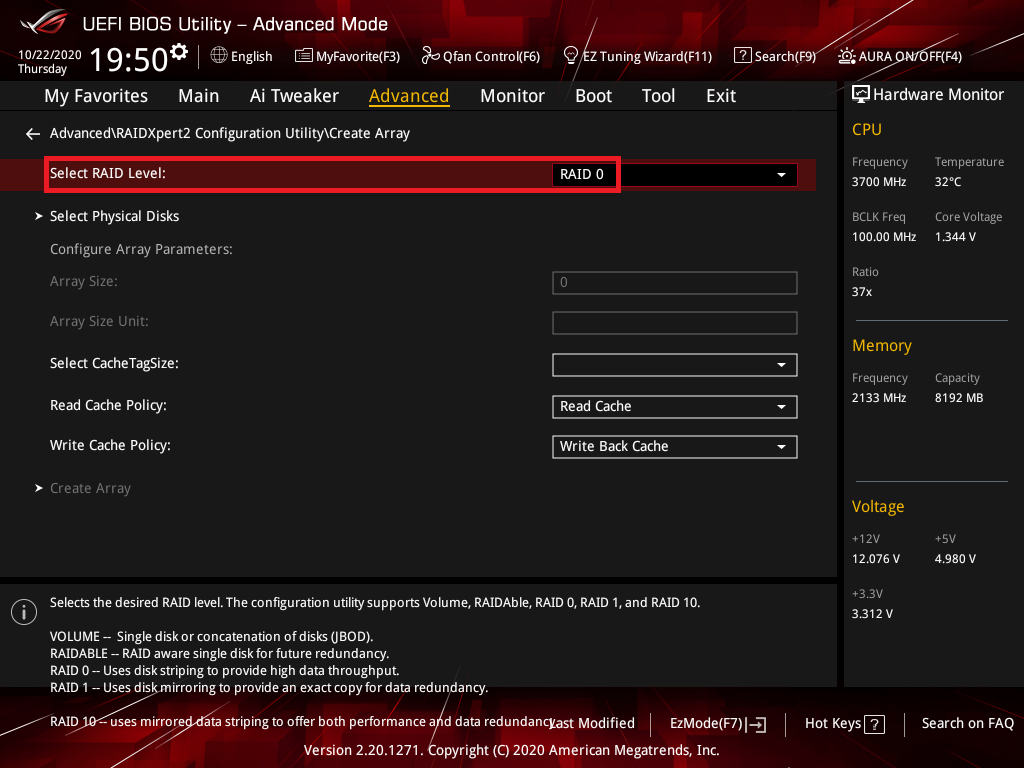Click the back arrow in the breadcrumb

[33, 133]
